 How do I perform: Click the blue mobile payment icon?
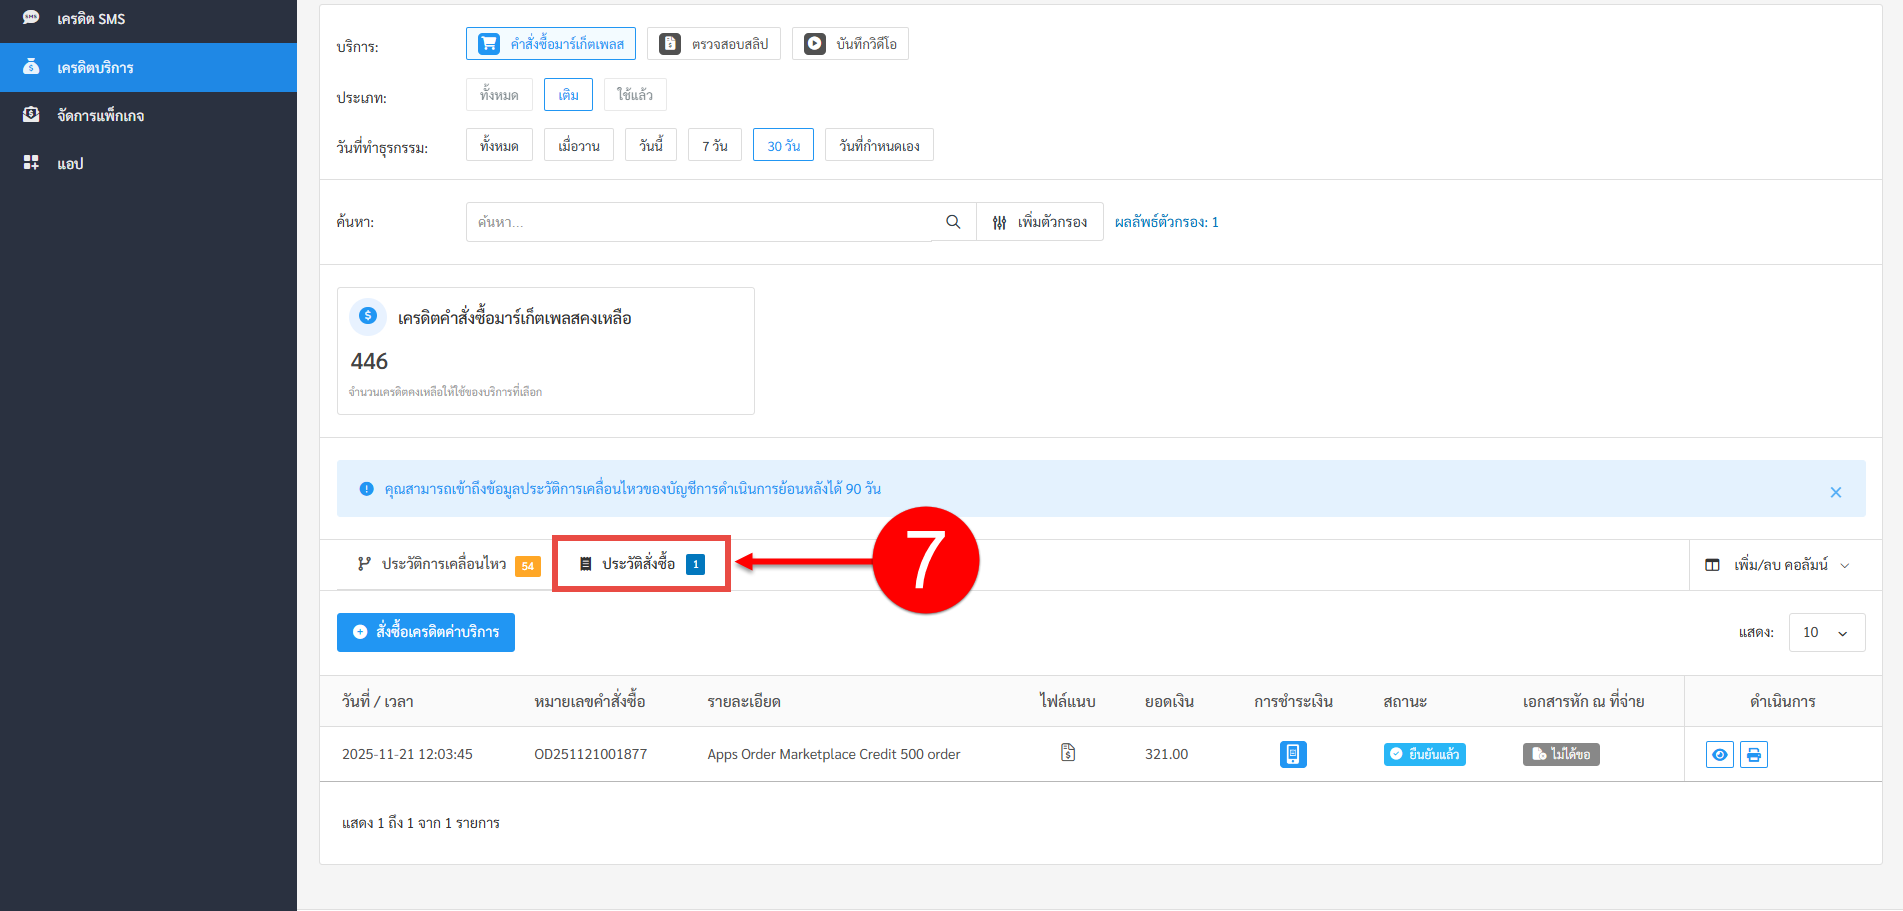coord(1292,754)
